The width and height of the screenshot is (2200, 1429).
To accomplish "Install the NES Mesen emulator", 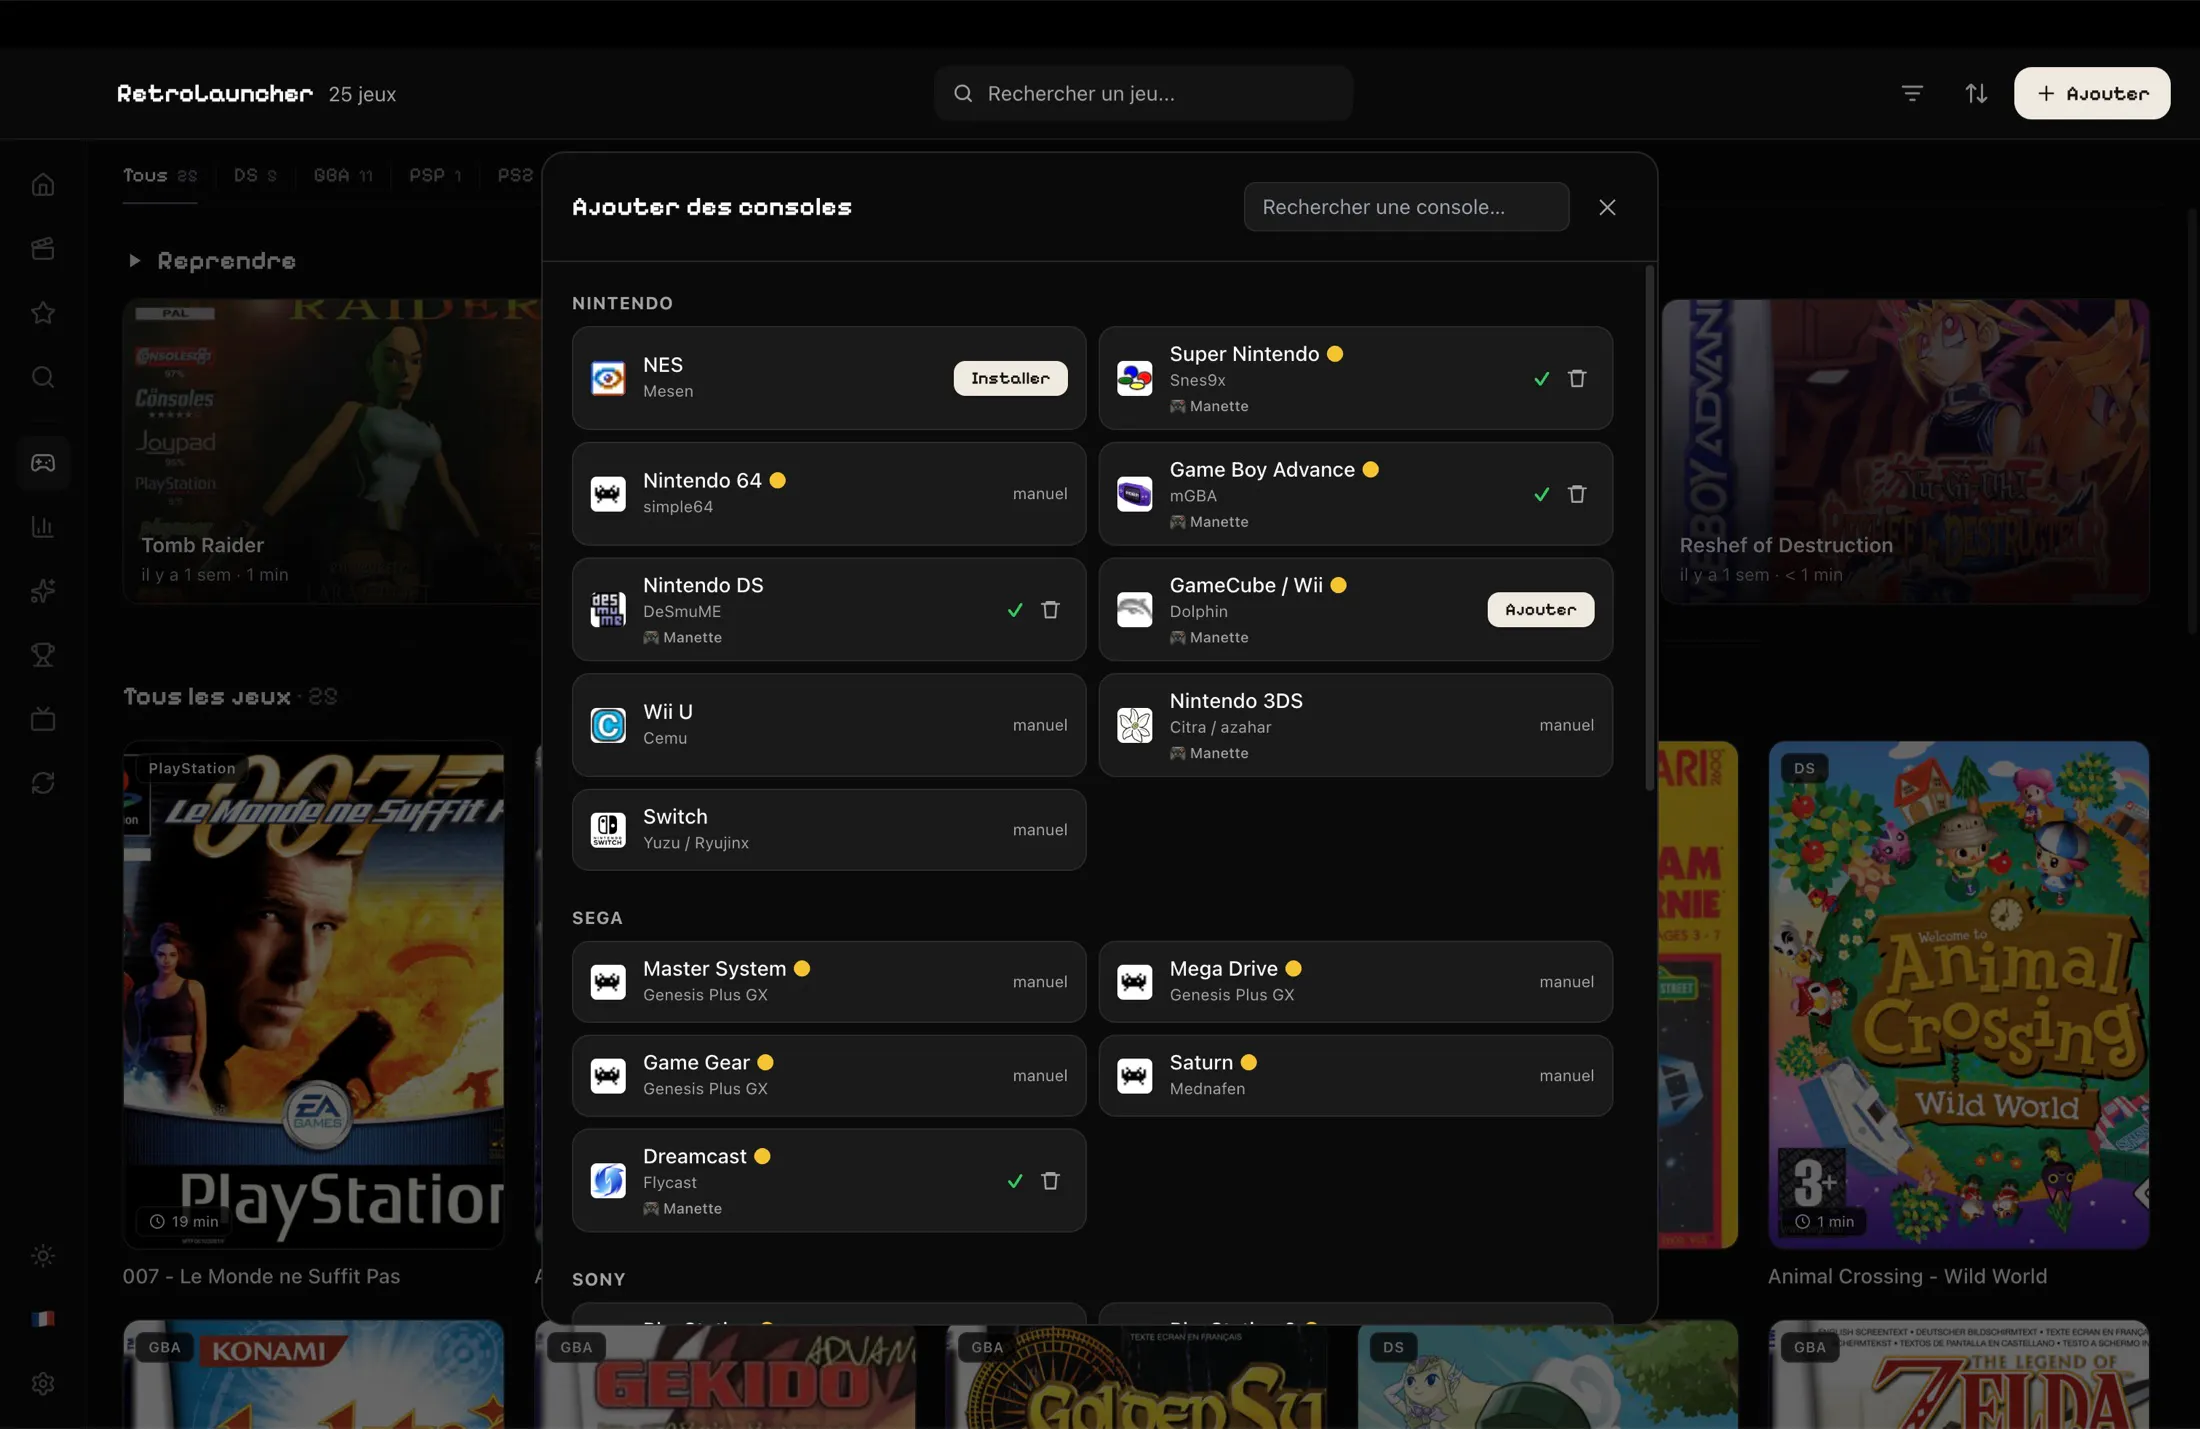I will tap(1010, 378).
